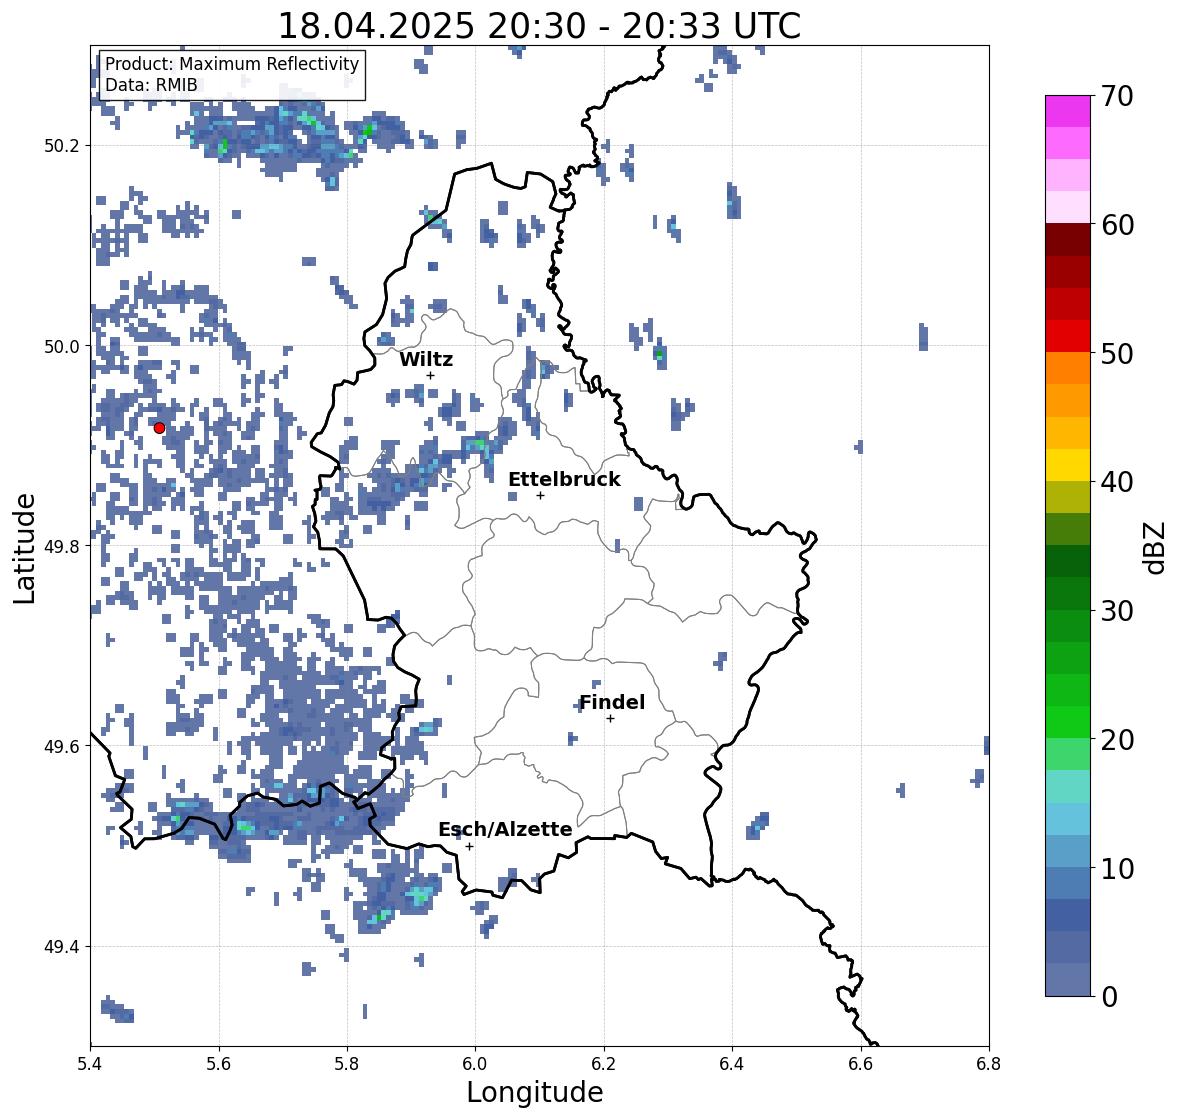This screenshot has height=1117, width=1179.
Task: Click the Wiltz station label
Action: tap(426, 359)
